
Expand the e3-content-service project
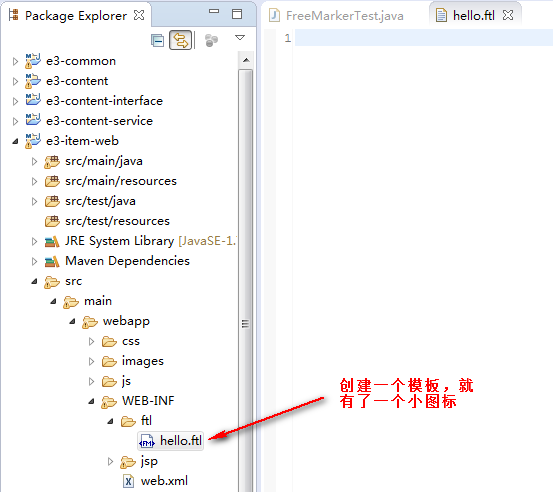click(x=15, y=122)
